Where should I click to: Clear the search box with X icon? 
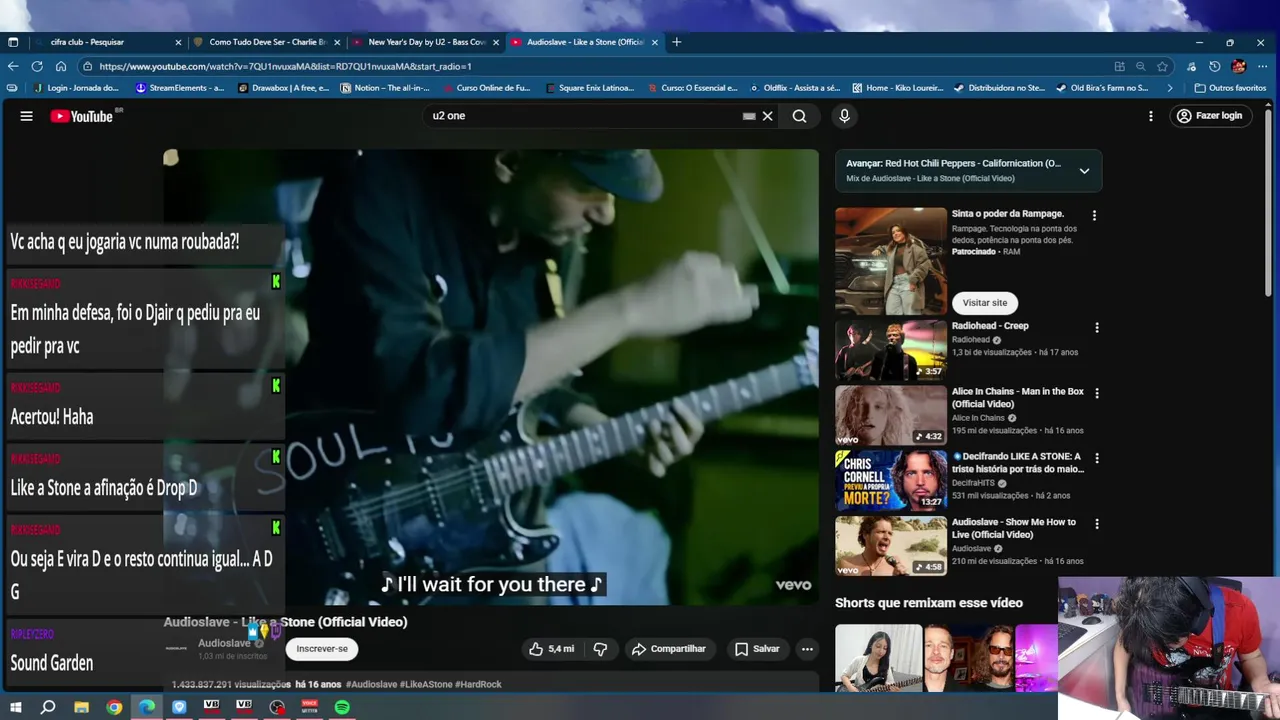tap(768, 116)
